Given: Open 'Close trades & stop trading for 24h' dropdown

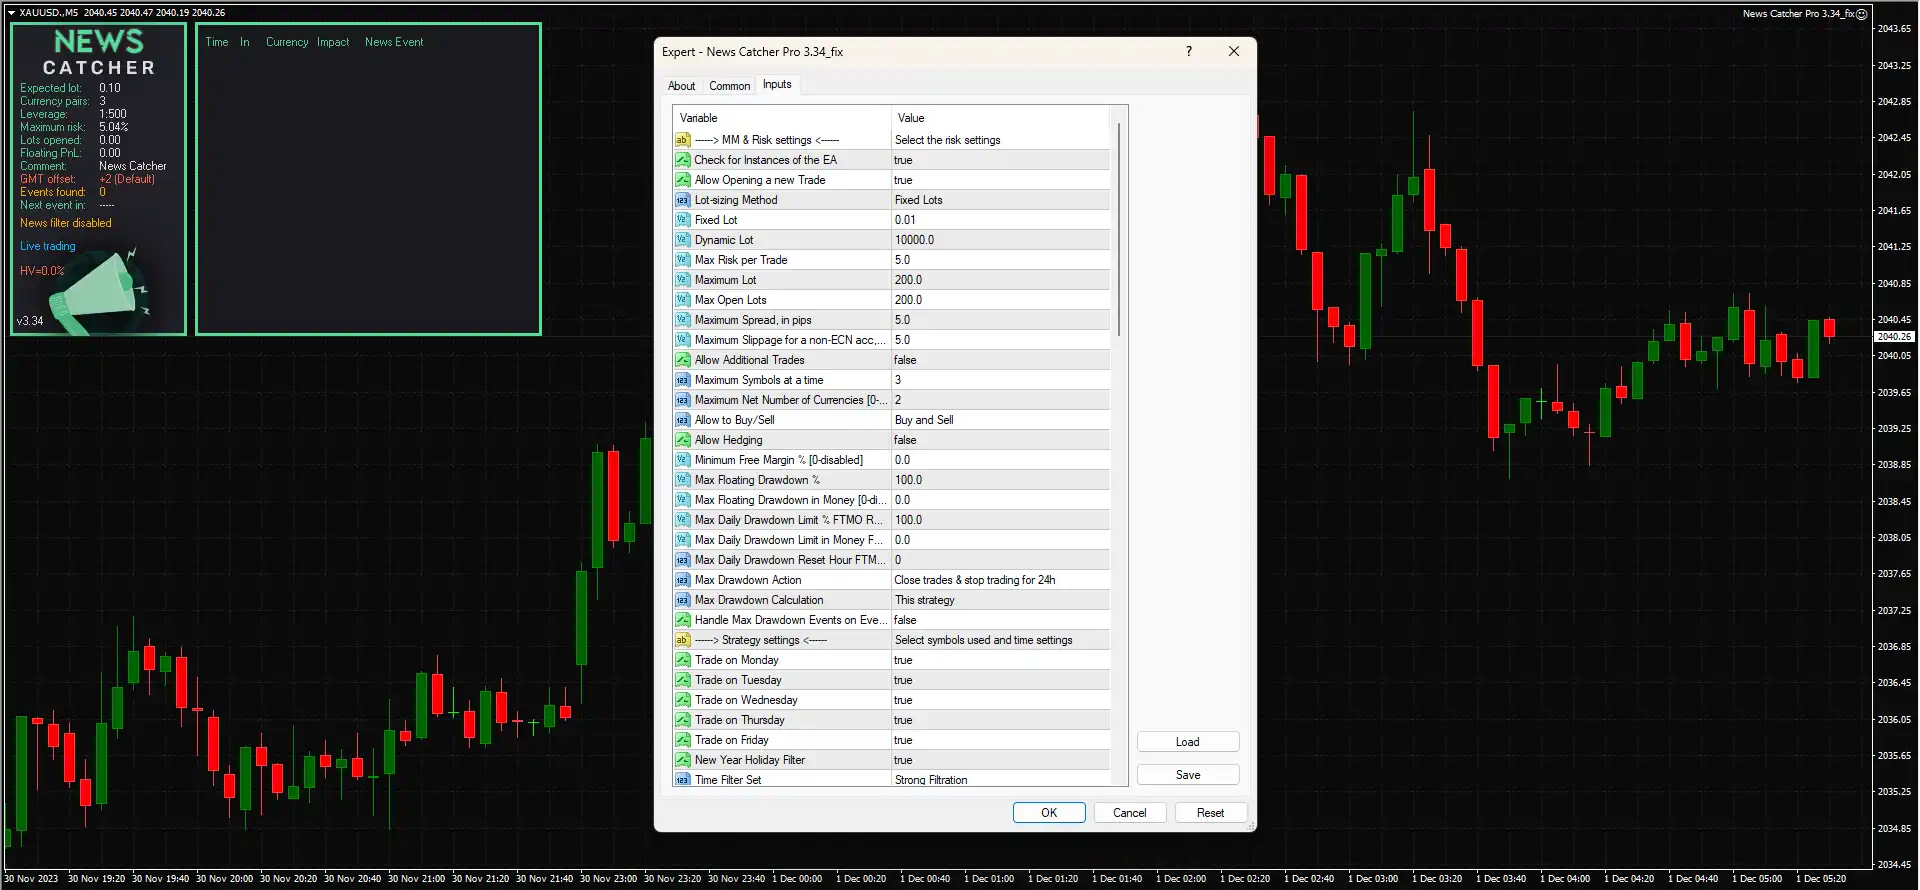Looking at the screenshot, I should 1000,580.
